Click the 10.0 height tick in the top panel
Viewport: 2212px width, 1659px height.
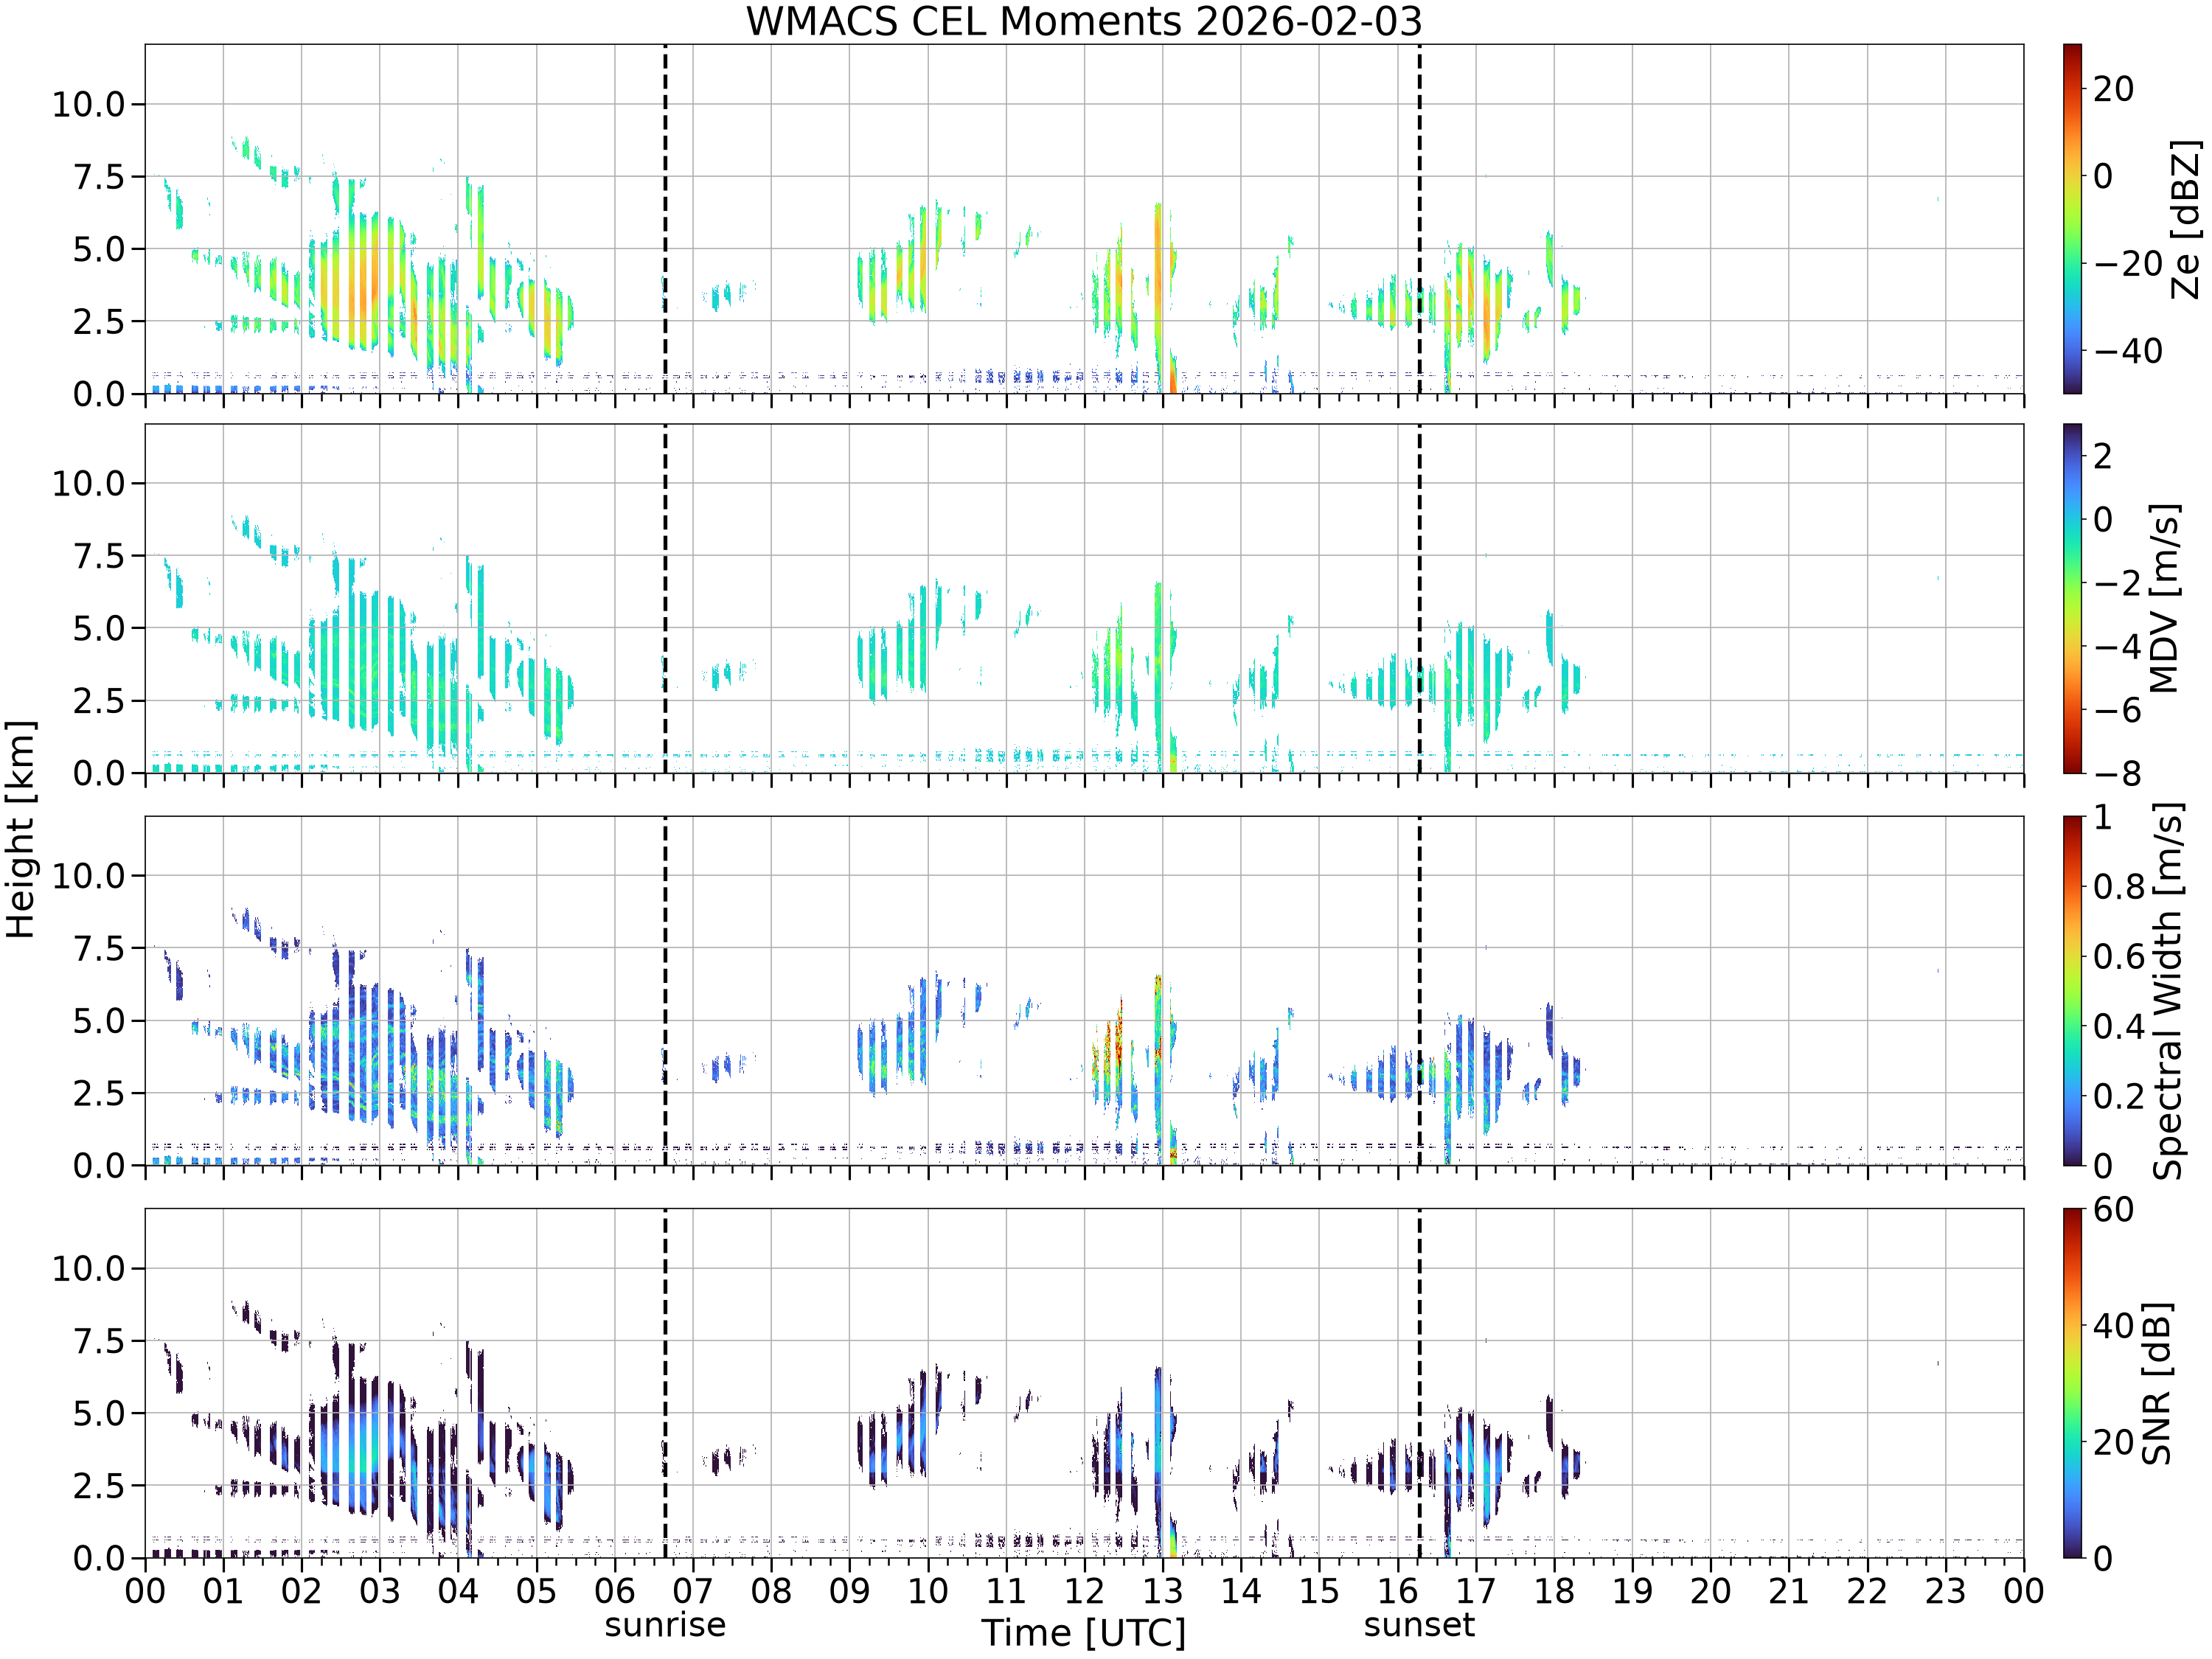89,104
